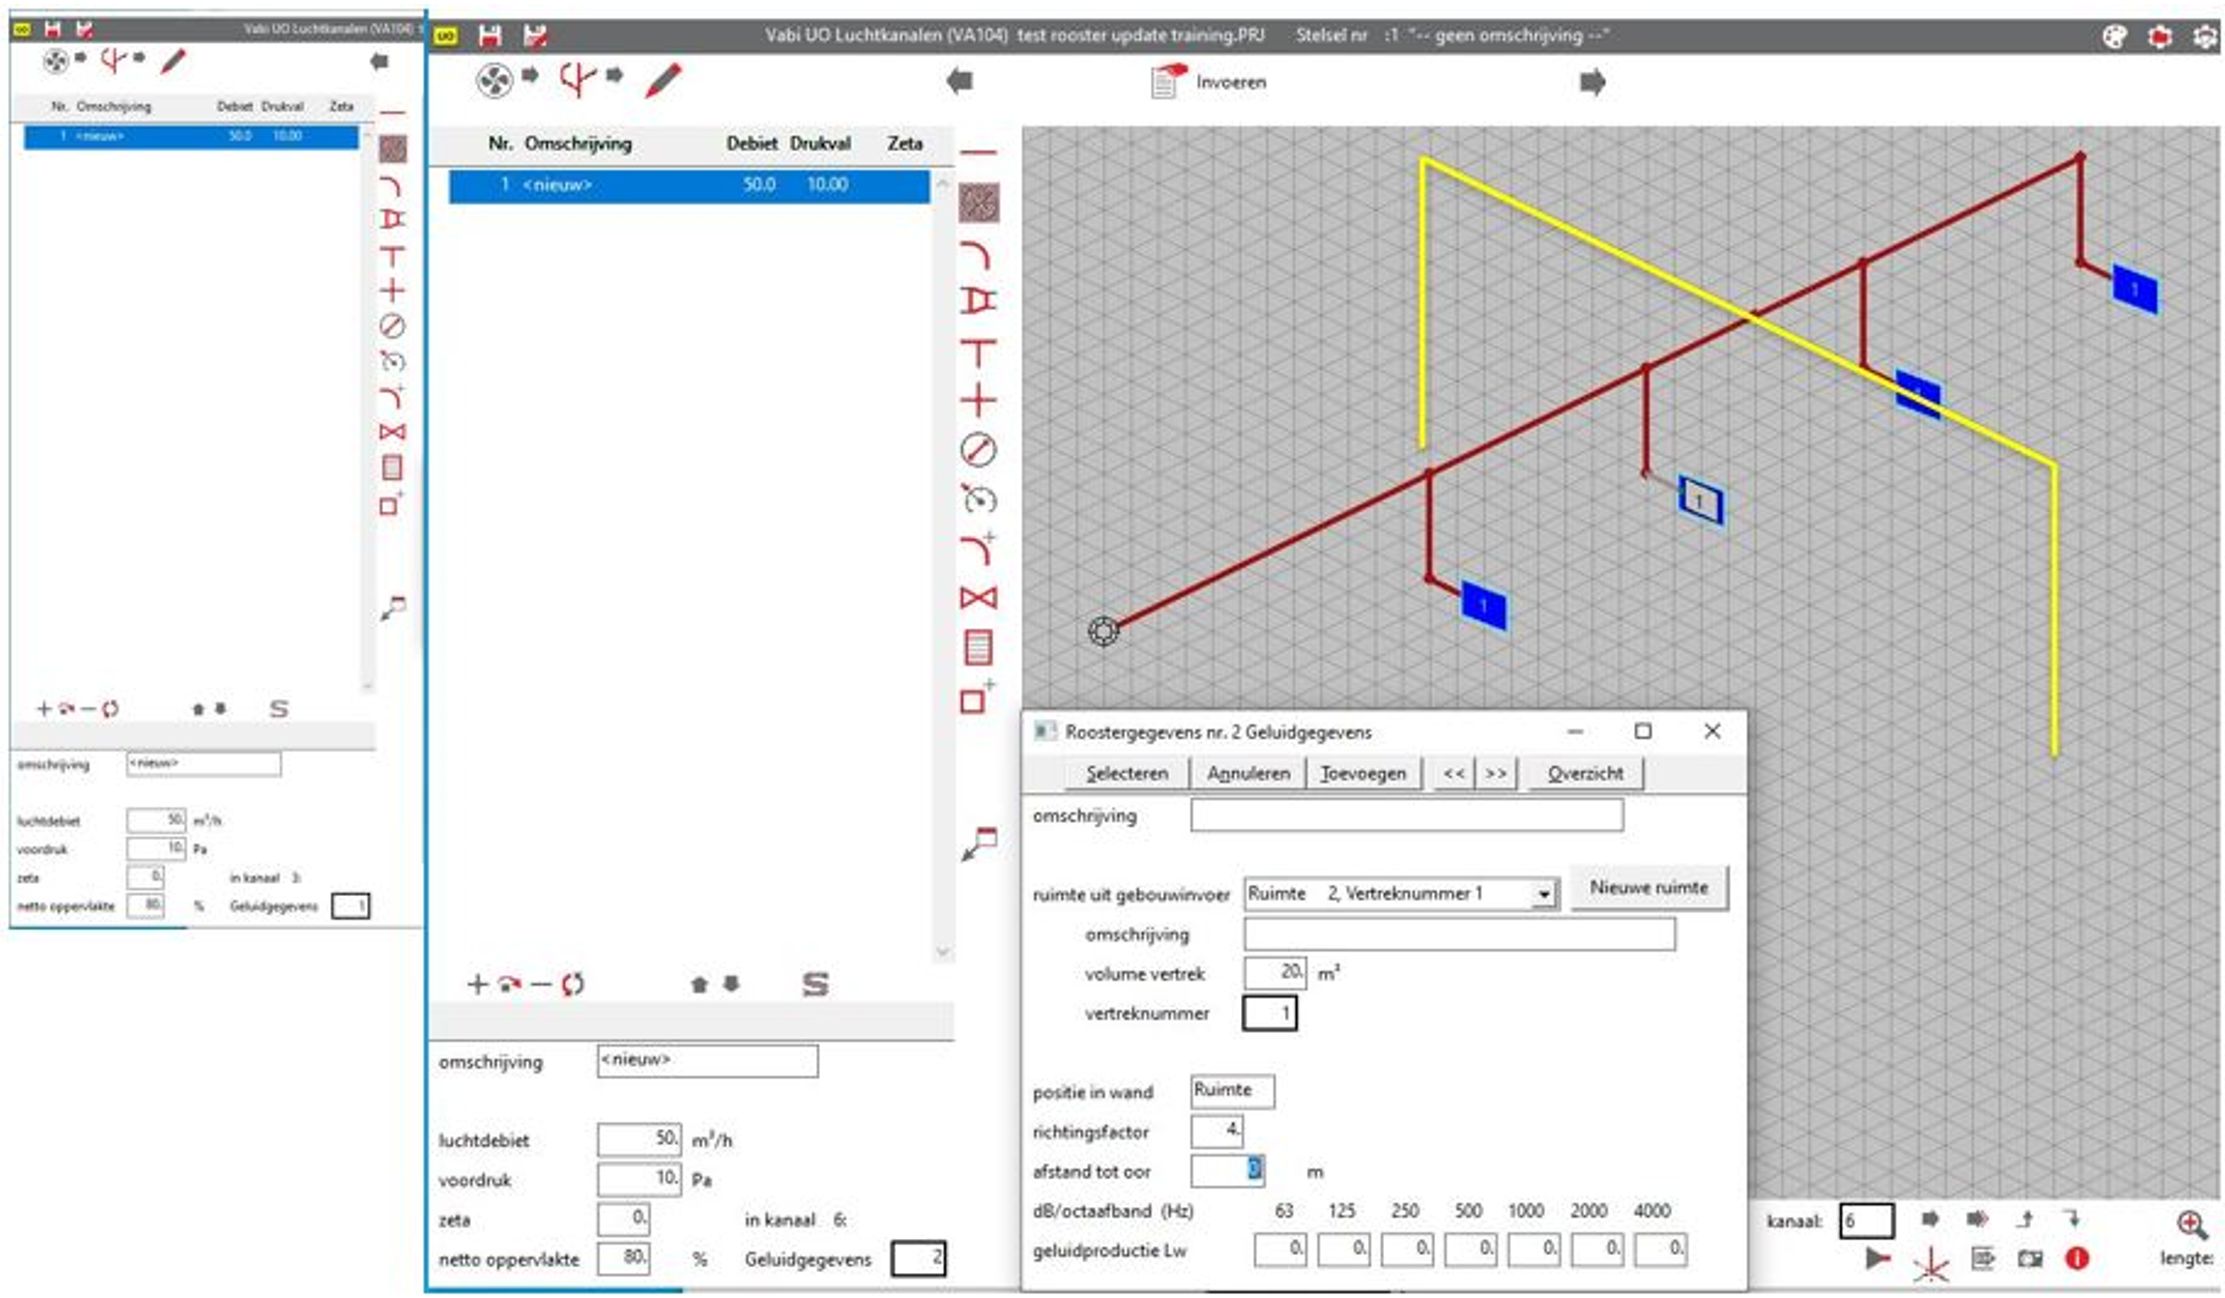Pick the grille list component icon
This screenshot has height=1298, width=2225.
click(978, 648)
